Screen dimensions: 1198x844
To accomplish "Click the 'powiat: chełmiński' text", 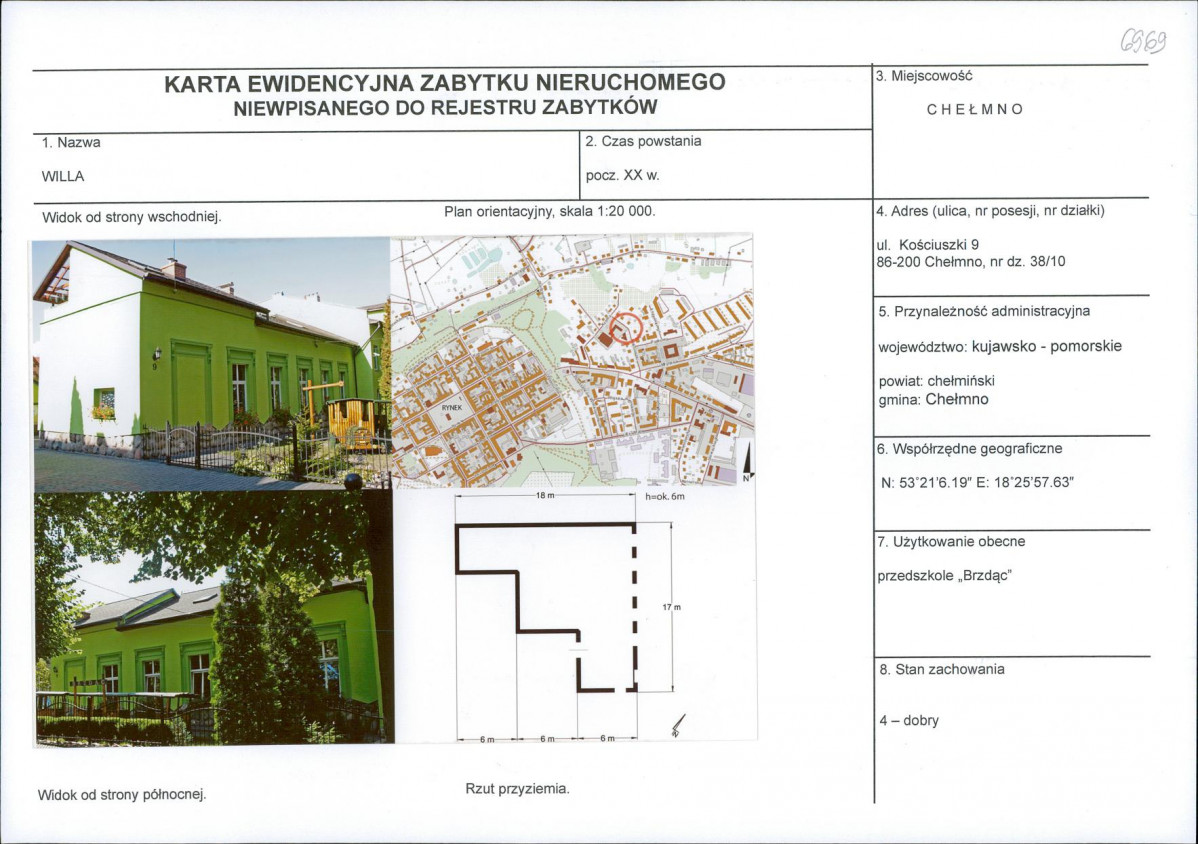I will [937, 380].
